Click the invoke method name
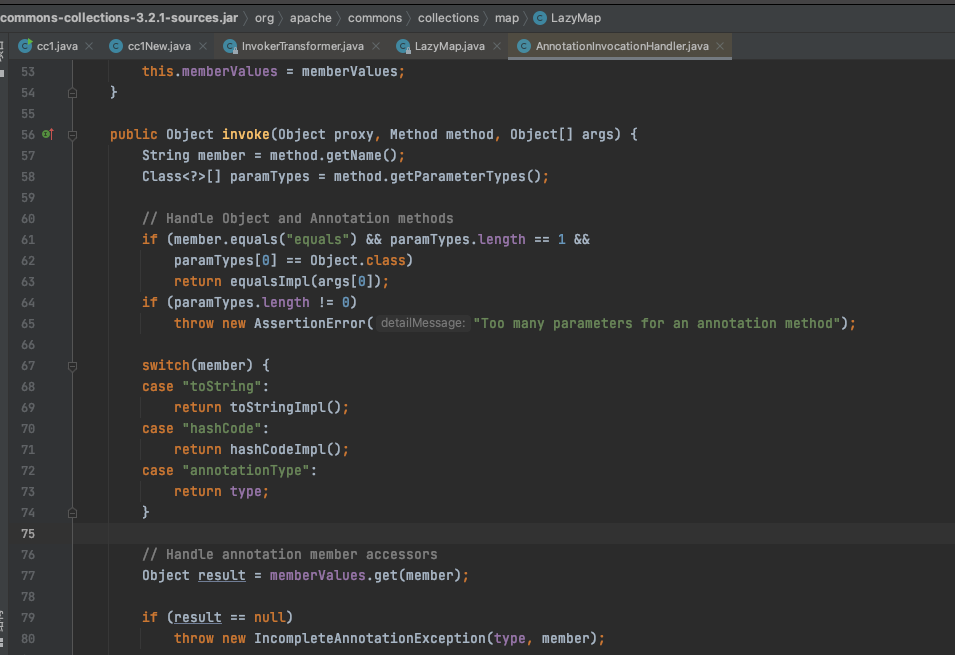The image size is (955, 655). pos(245,135)
